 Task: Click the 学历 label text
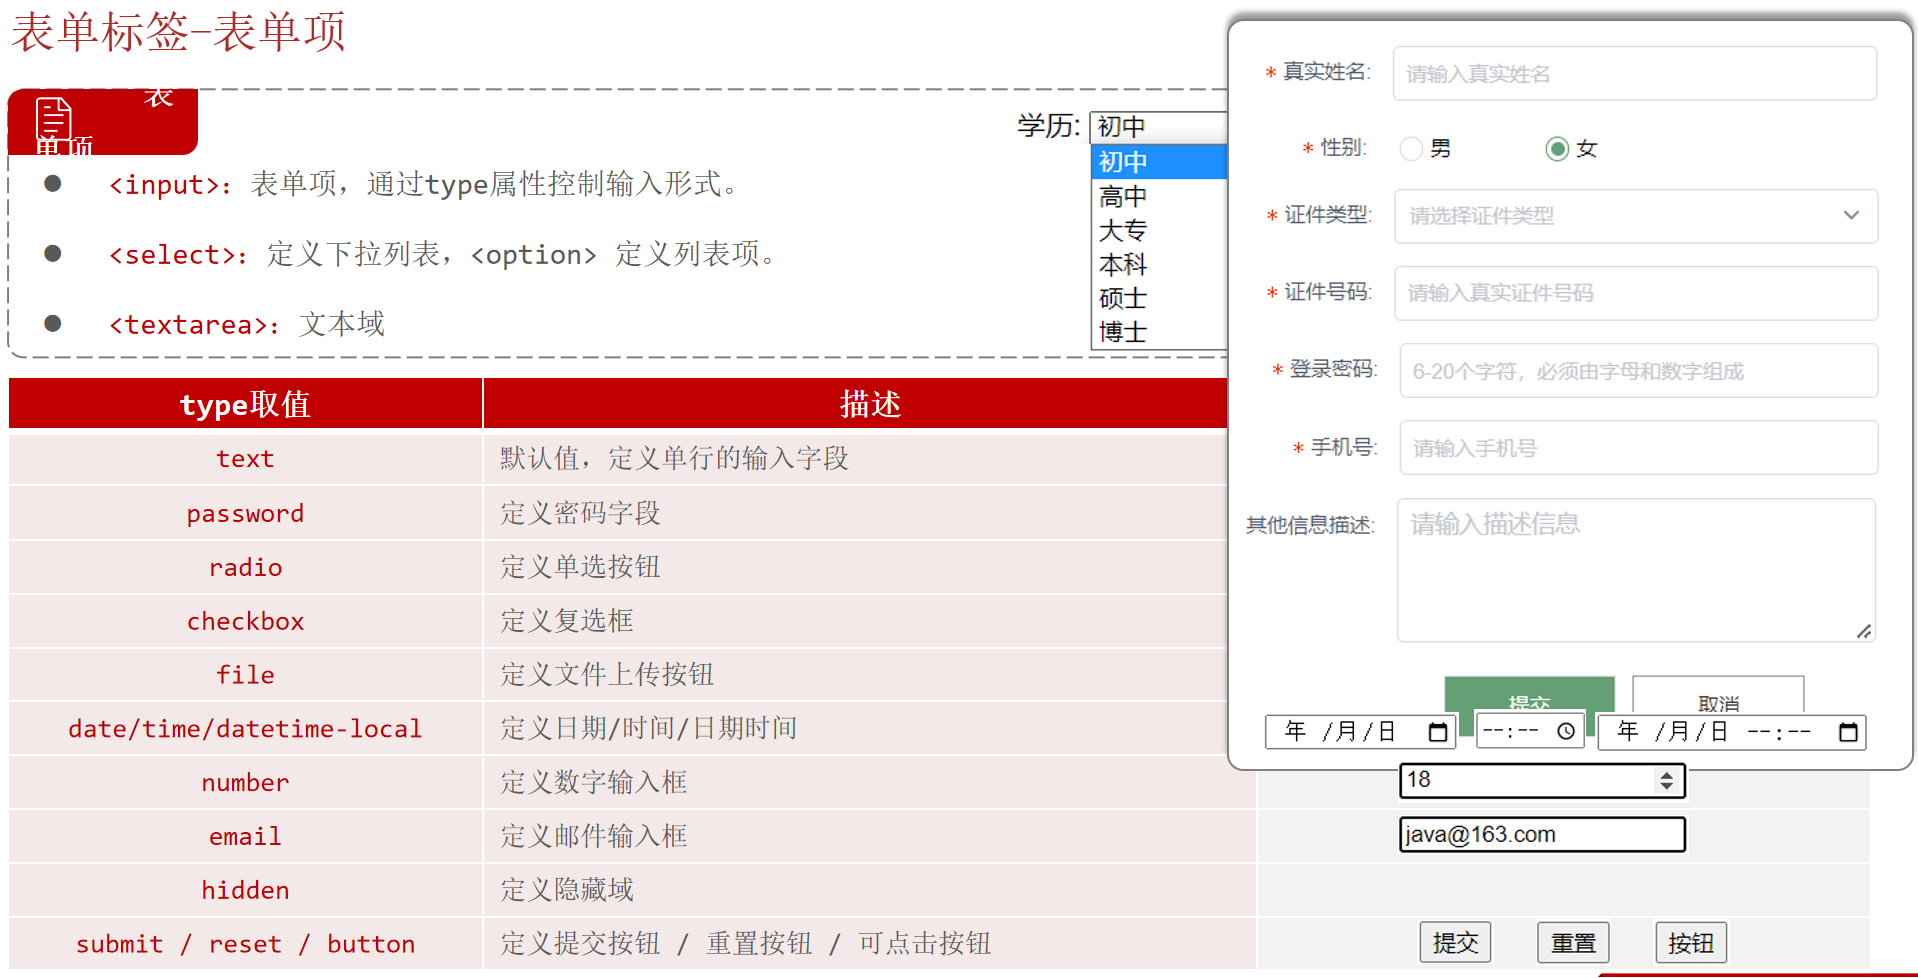coord(1049,127)
